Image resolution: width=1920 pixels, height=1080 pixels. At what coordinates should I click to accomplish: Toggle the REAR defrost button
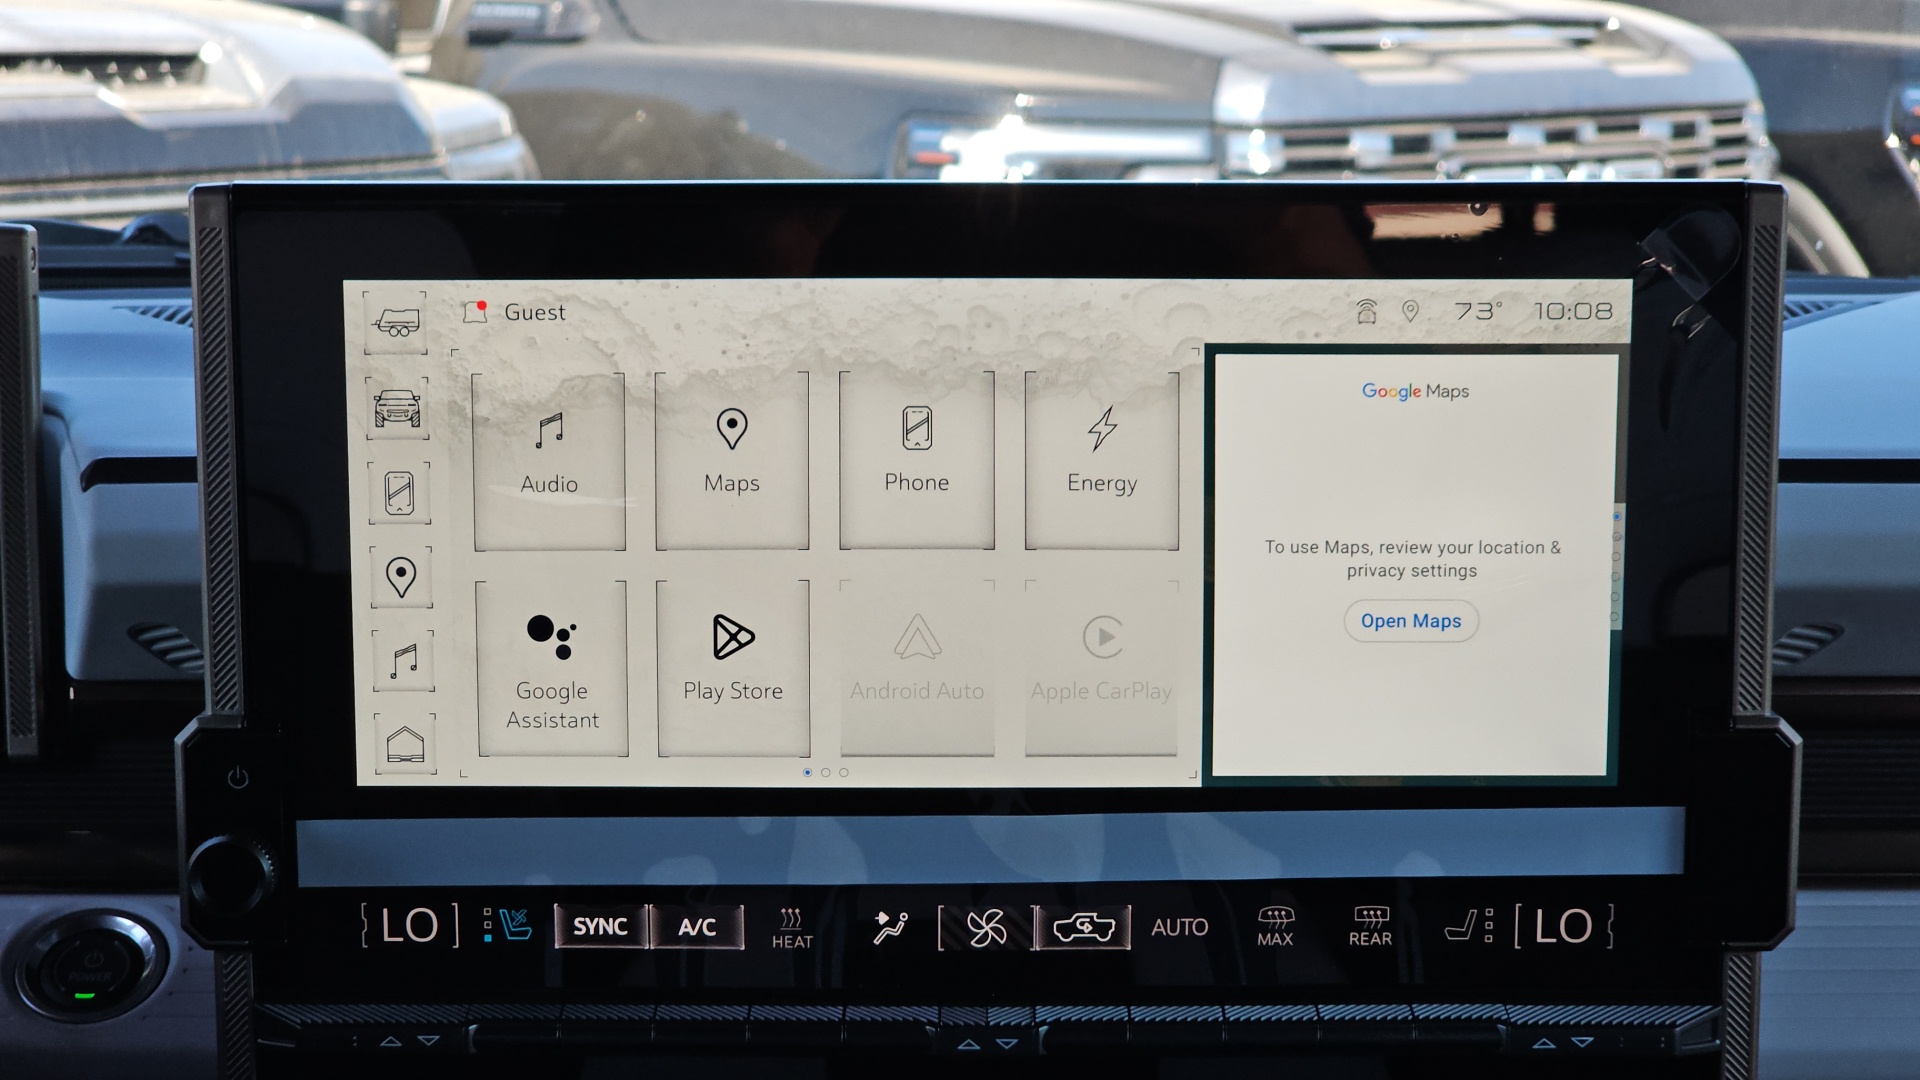(1370, 927)
